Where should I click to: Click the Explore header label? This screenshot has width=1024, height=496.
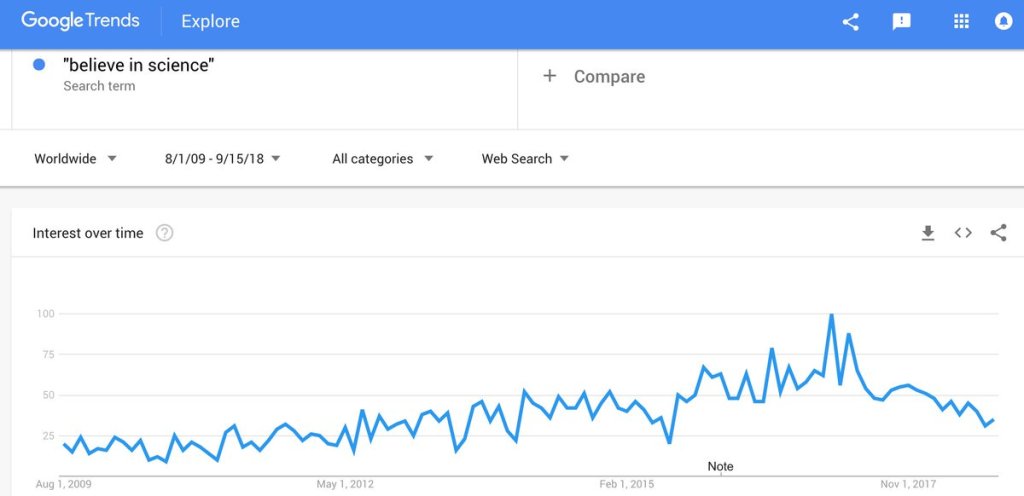pyautogui.click(x=210, y=21)
